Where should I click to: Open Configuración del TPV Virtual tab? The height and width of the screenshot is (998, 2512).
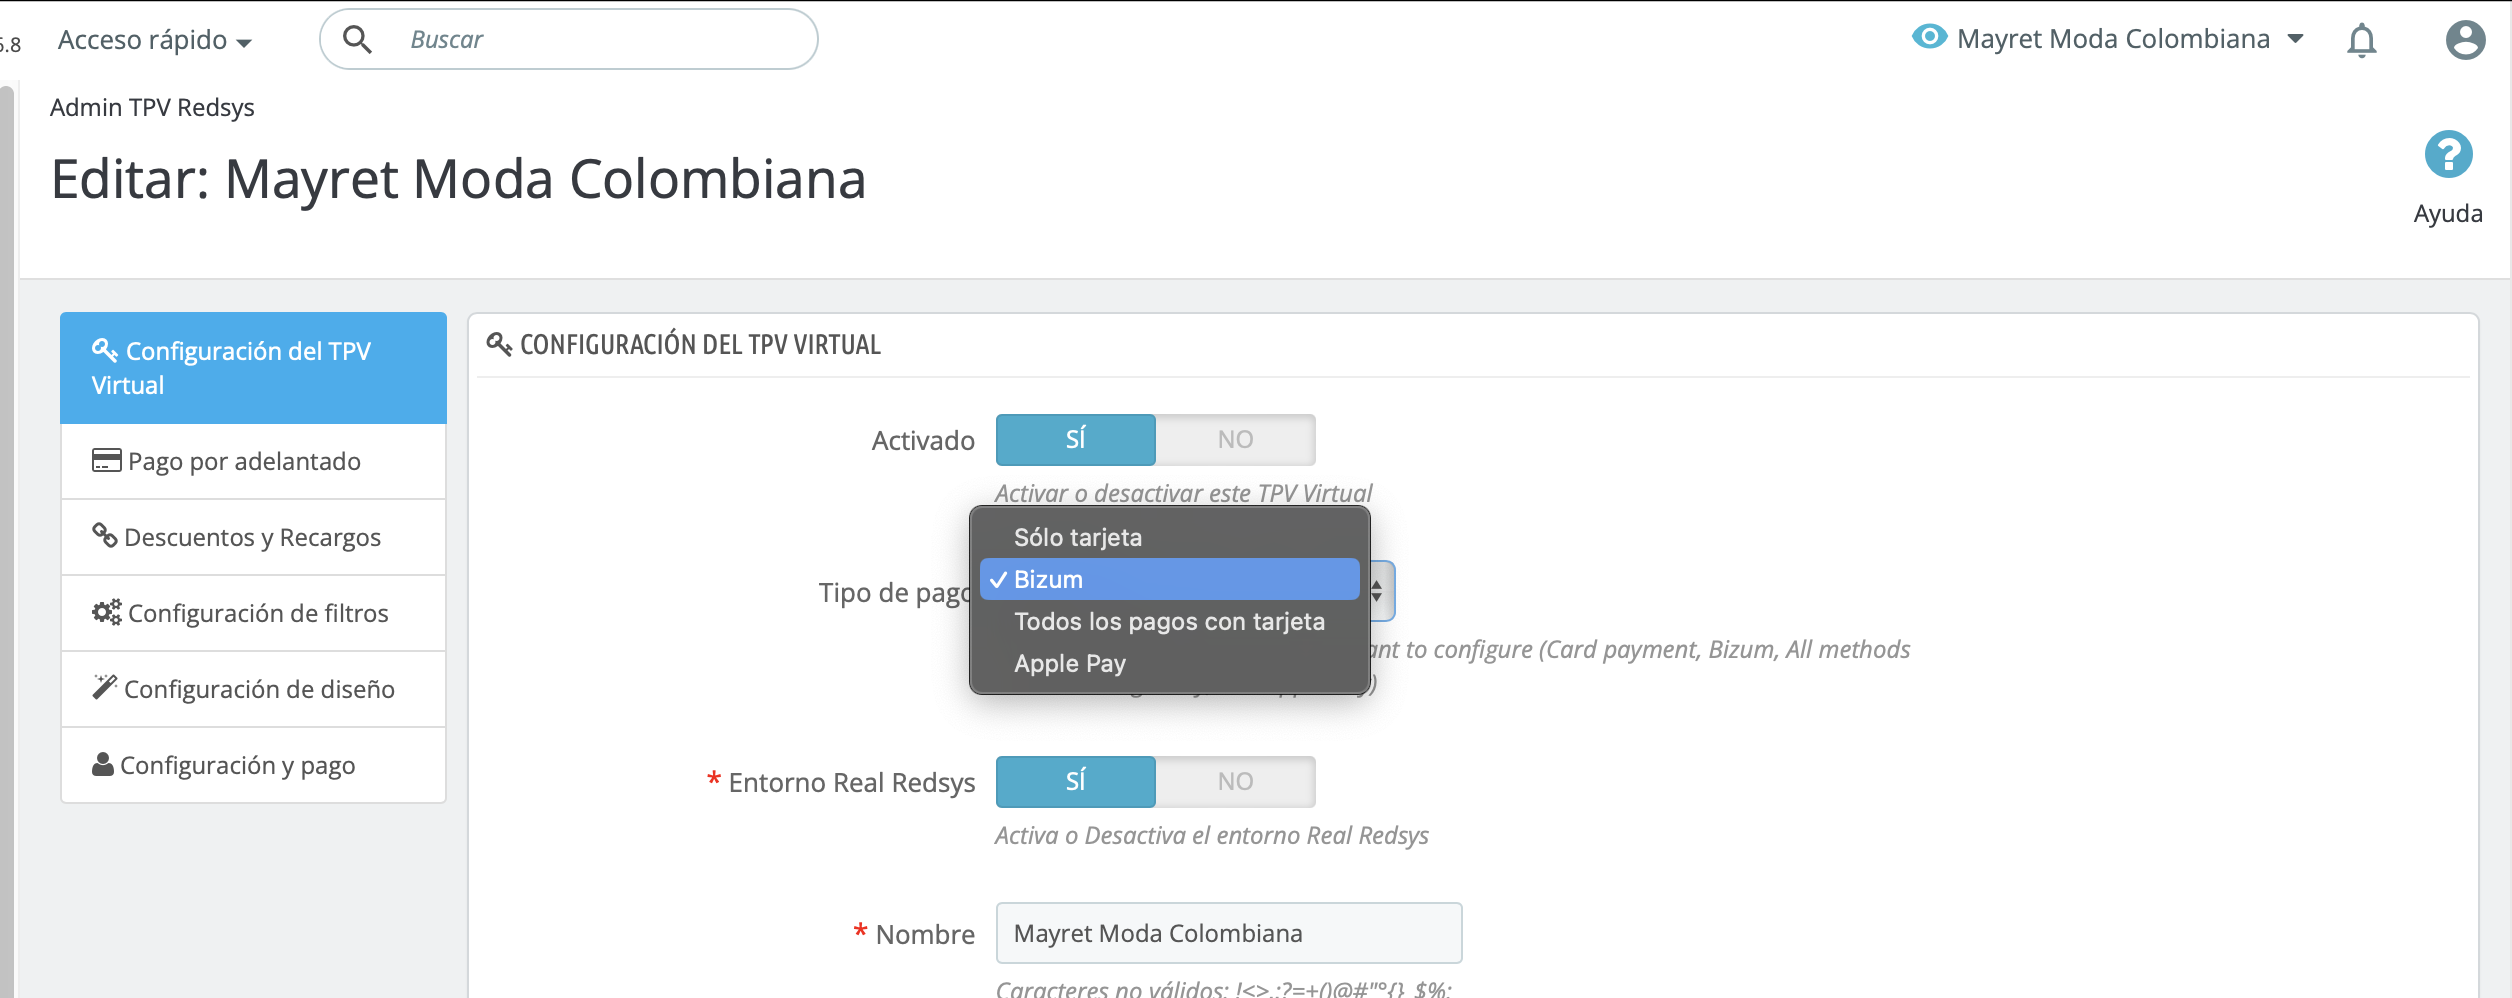click(253, 368)
